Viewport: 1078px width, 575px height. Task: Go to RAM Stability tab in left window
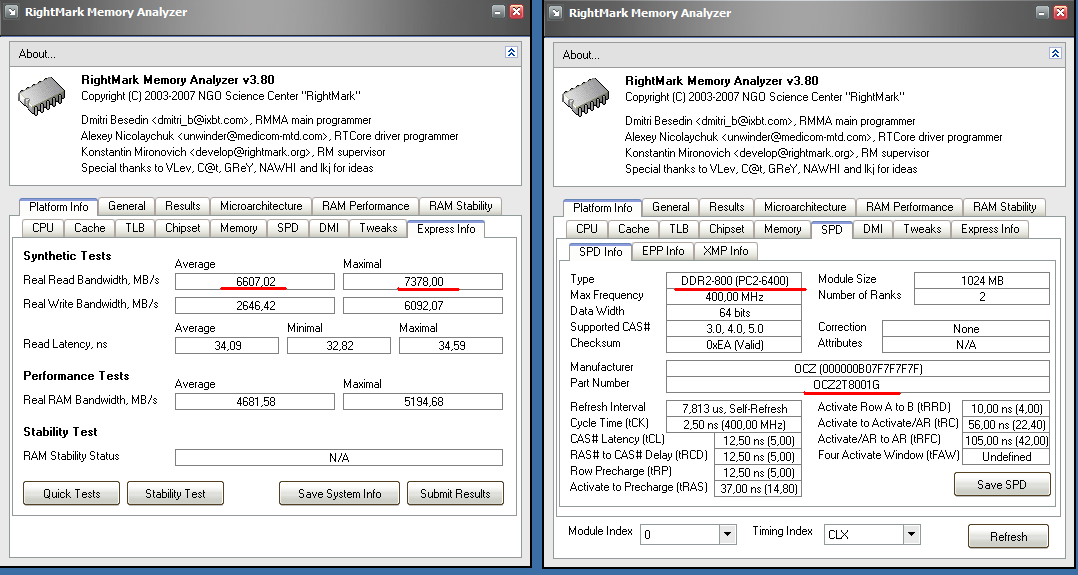tap(460, 206)
